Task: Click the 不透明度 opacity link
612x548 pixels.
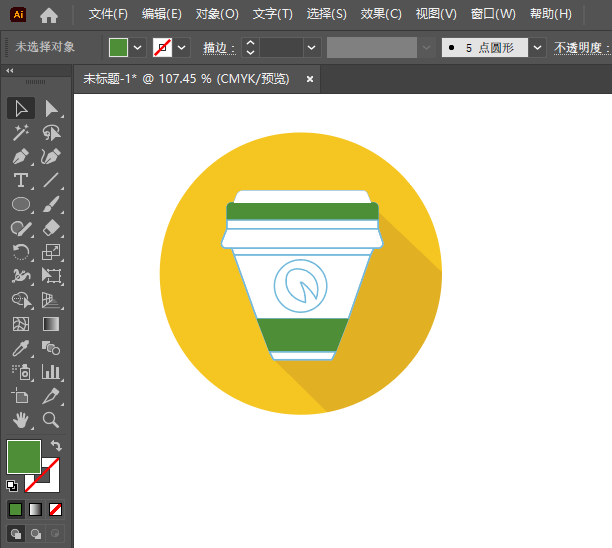Action: [x=582, y=48]
